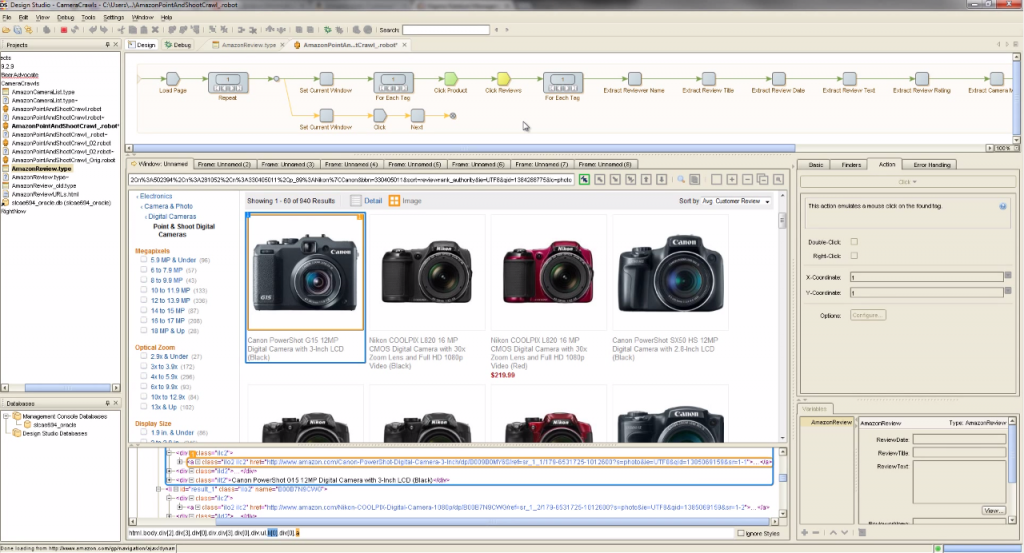Select the Next step in lower branch

click(417, 116)
